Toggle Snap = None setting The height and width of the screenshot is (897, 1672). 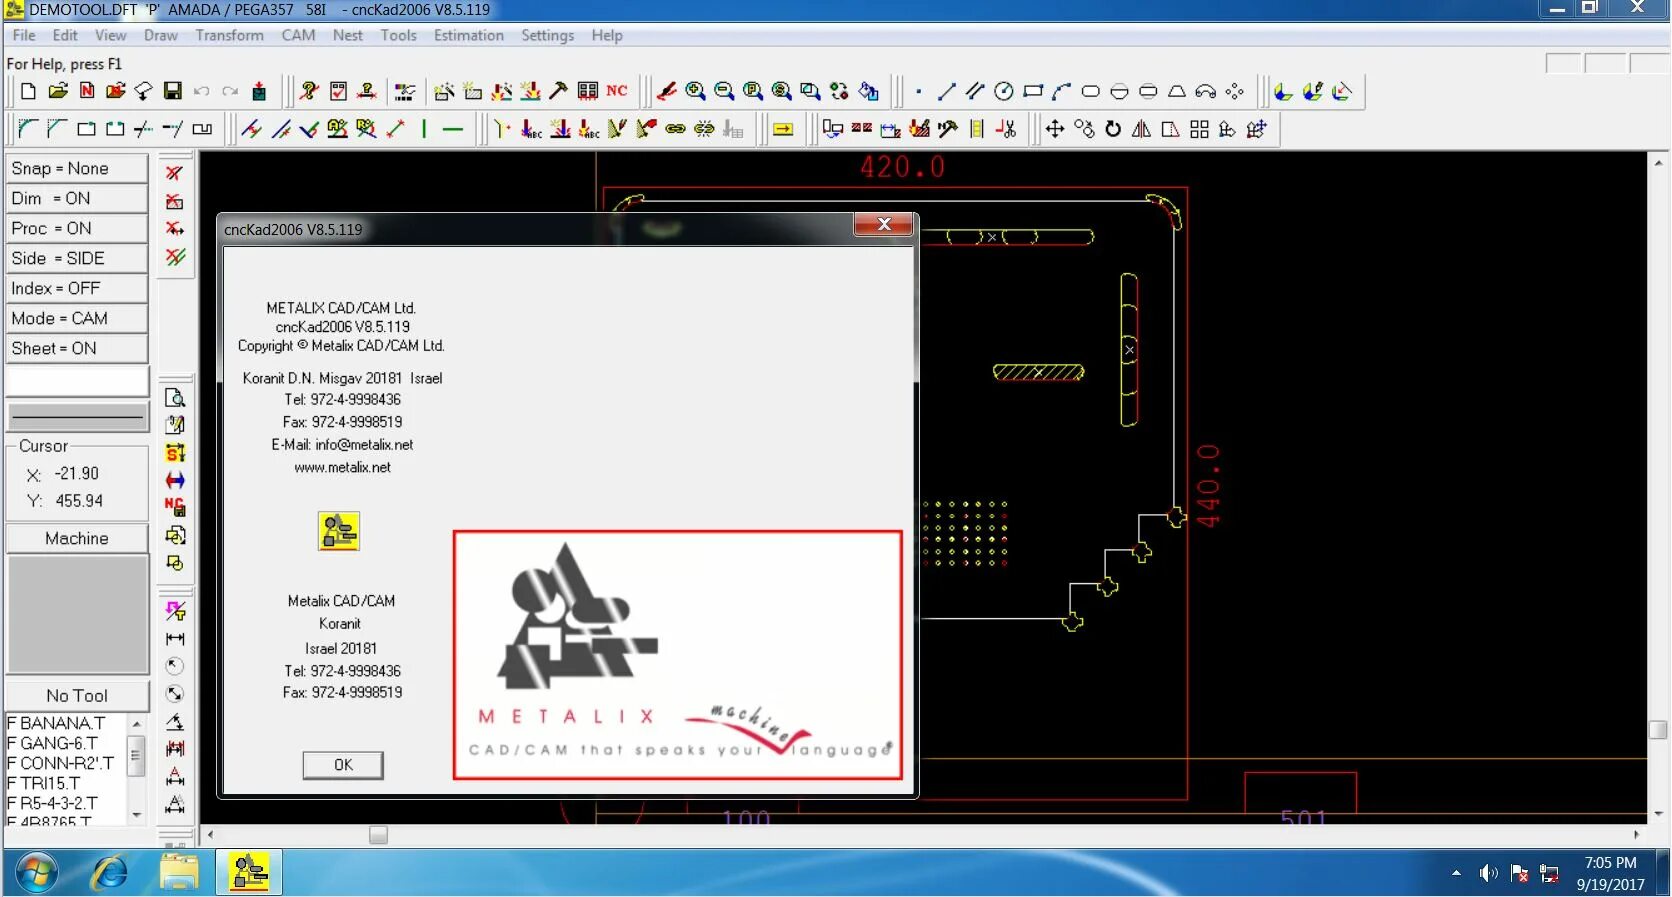(x=77, y=168)
